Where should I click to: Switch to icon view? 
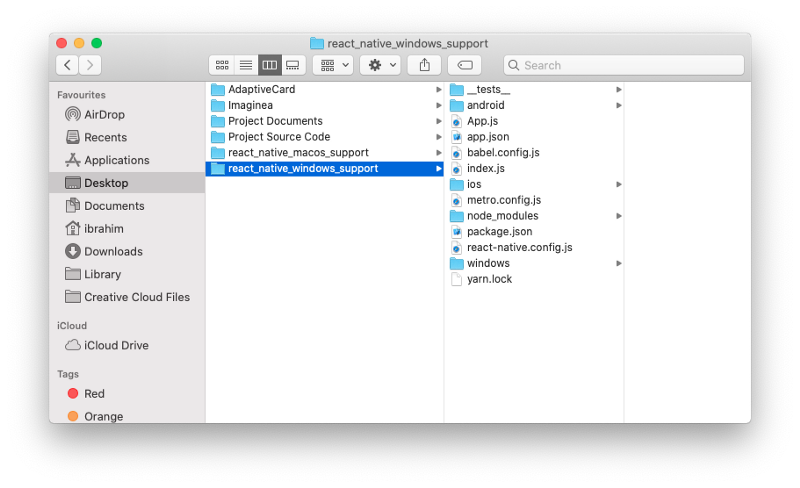click(x=221, y=65)
